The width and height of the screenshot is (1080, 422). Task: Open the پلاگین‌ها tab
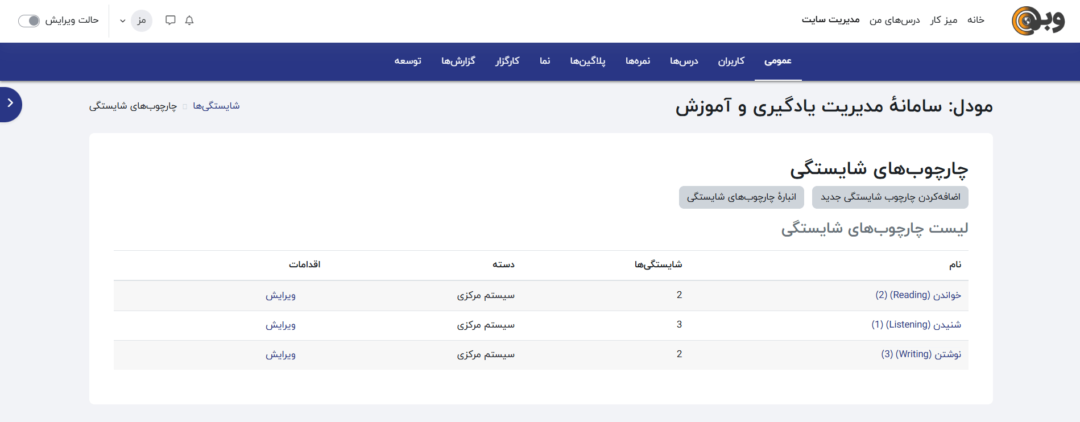(589, 61)
